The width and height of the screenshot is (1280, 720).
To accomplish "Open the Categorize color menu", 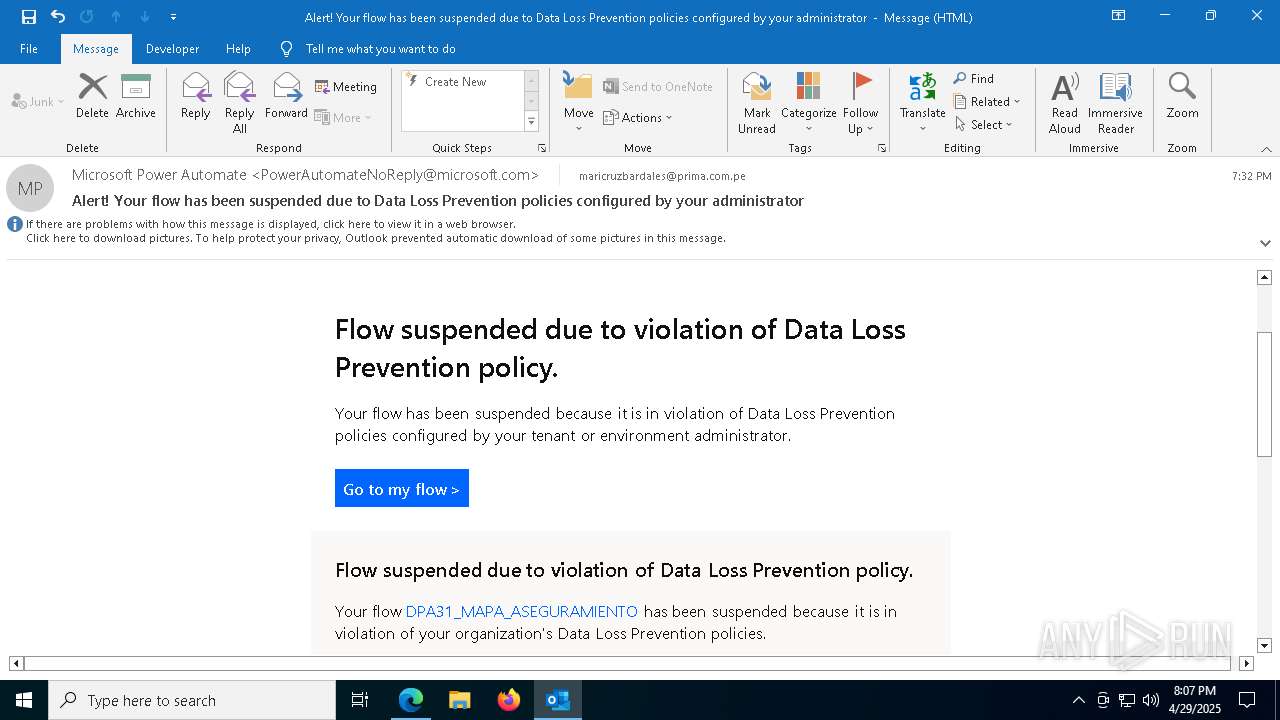I will pyautogui.click(x=809, y=102).
